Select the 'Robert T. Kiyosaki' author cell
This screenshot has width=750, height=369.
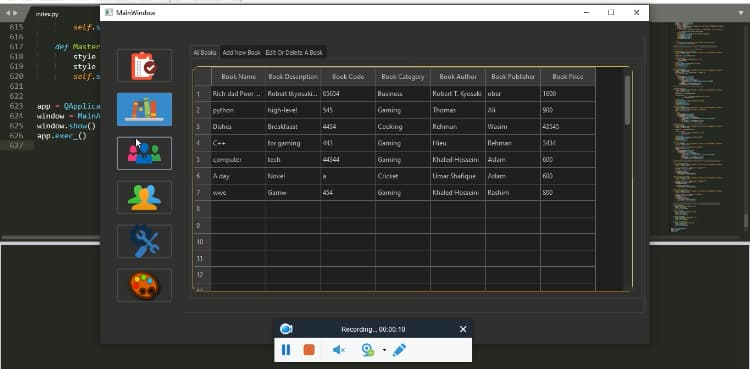458,94
